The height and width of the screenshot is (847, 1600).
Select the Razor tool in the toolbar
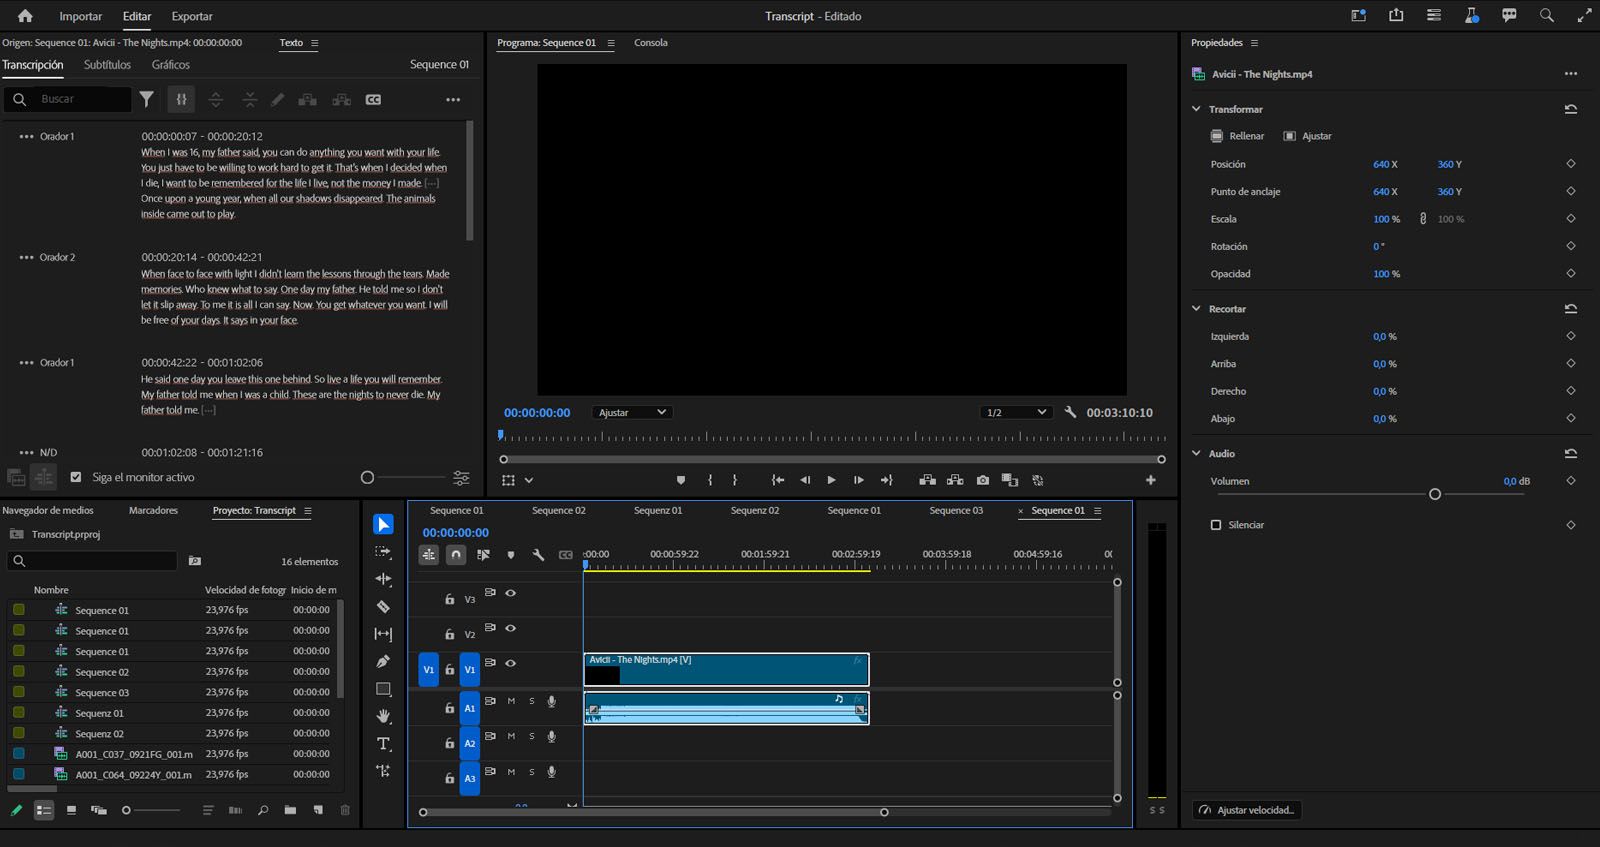point(383,607)
